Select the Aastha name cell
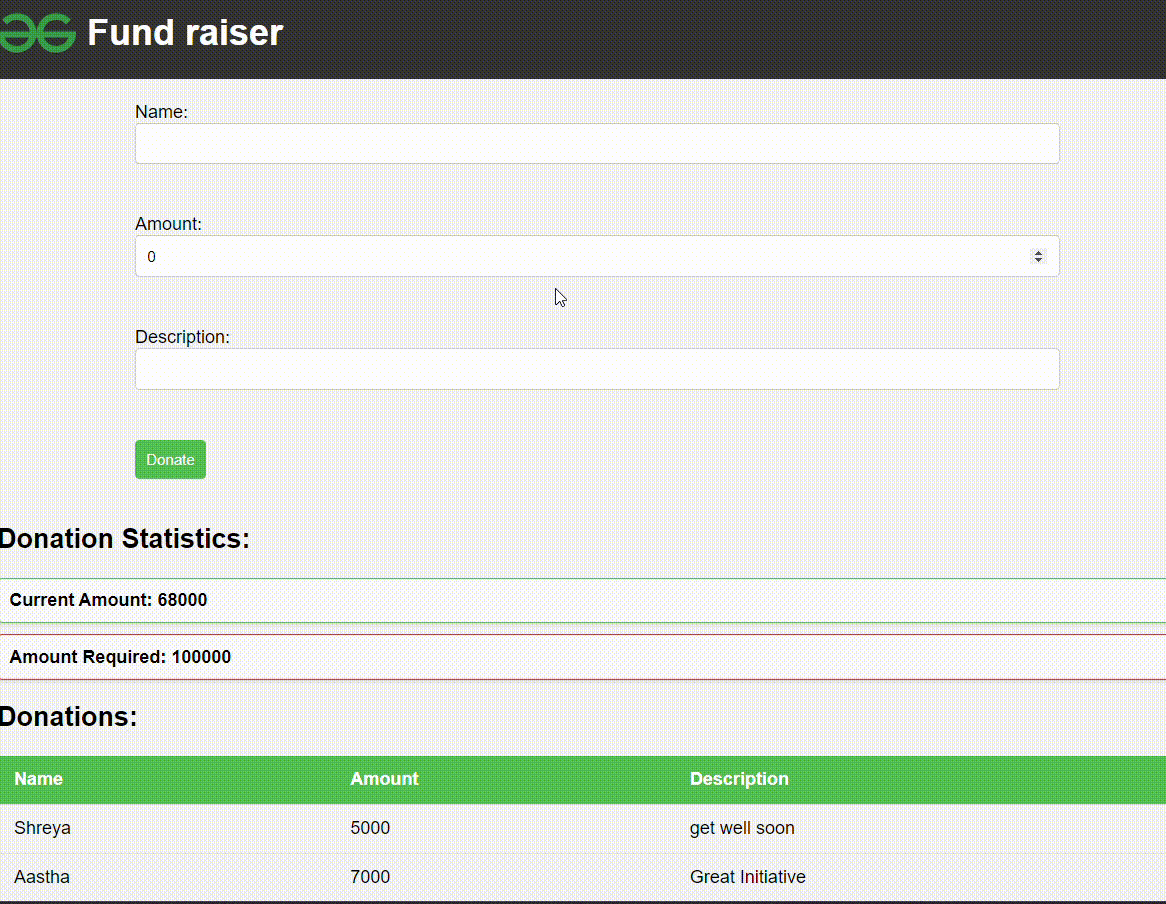This screenshot has height=904, width=1166. (42, 876)
